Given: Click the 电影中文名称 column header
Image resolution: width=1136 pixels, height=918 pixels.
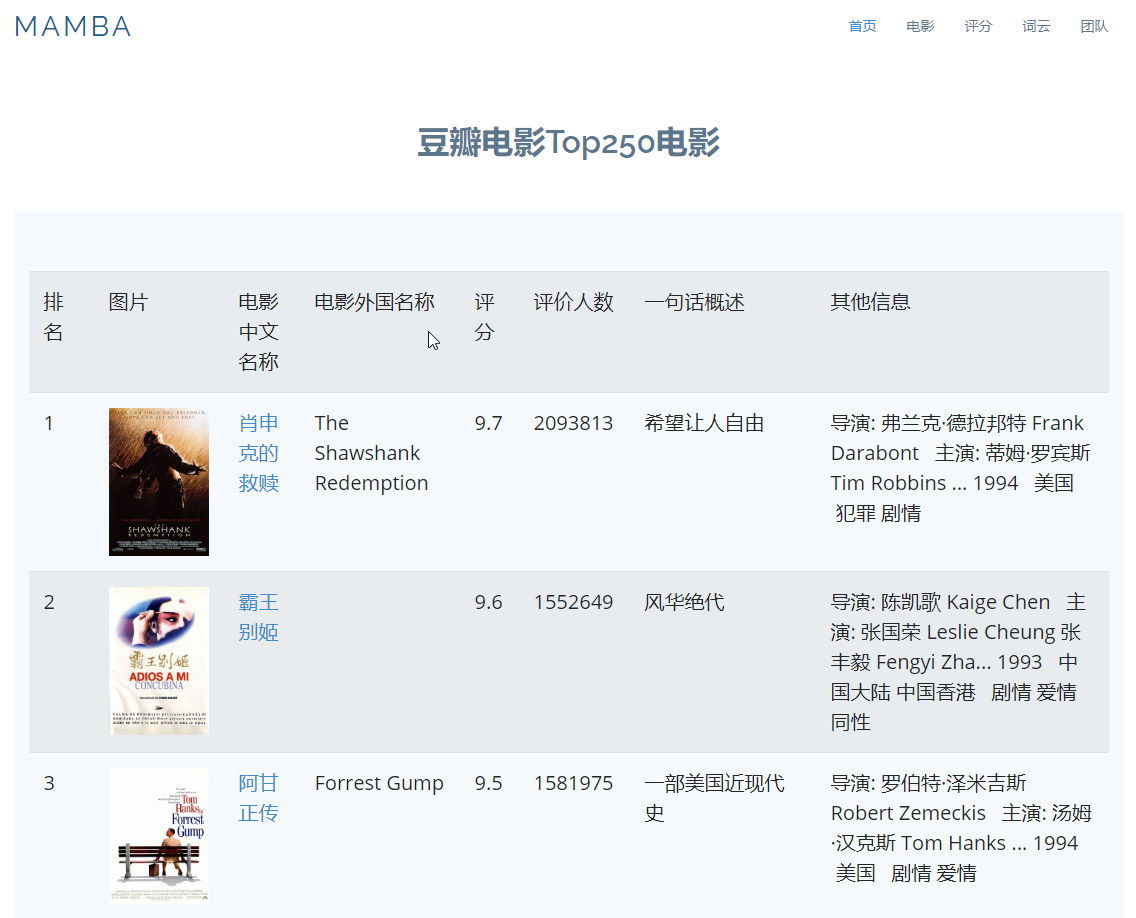Looking at the screenshot, I should (x=259, y=332).
